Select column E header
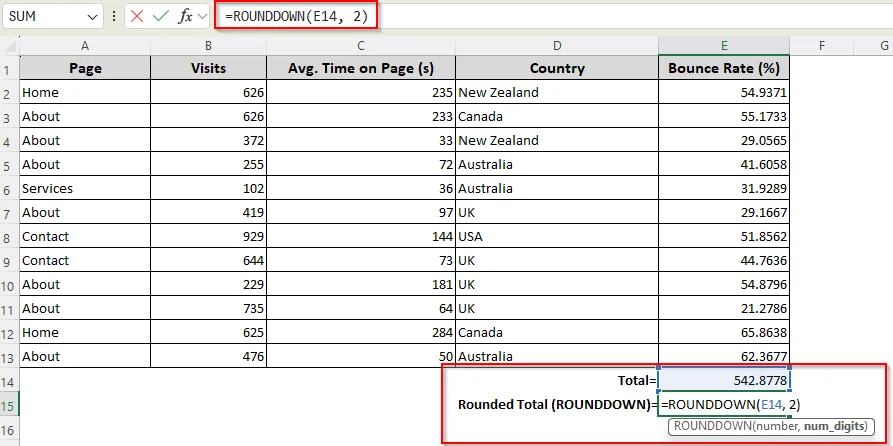The image size is (893, 446). coord(724,46)
